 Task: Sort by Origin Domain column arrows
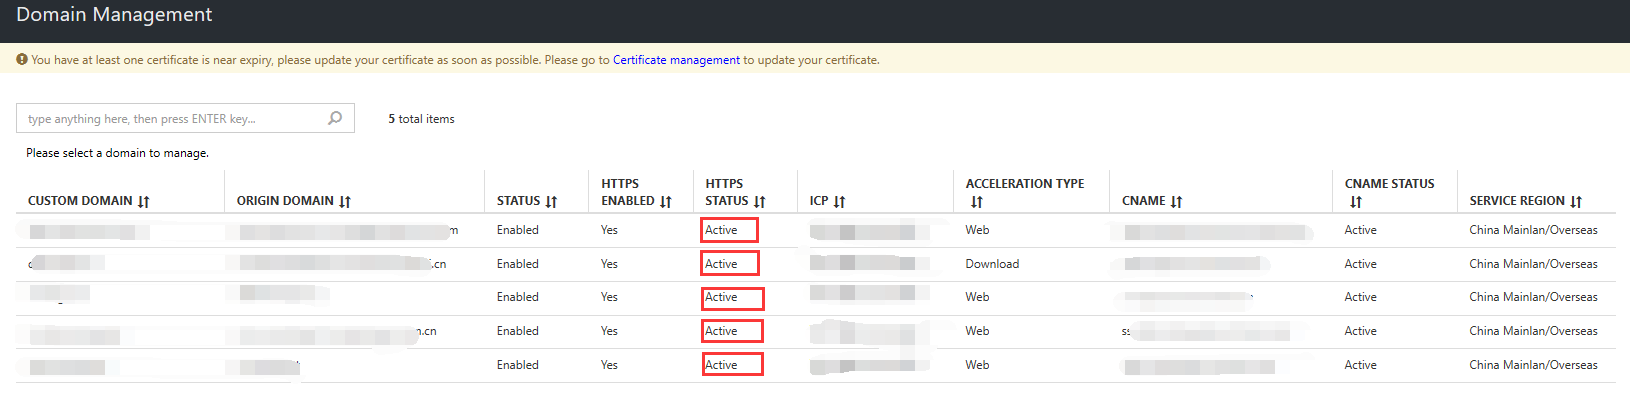(345, 201)
